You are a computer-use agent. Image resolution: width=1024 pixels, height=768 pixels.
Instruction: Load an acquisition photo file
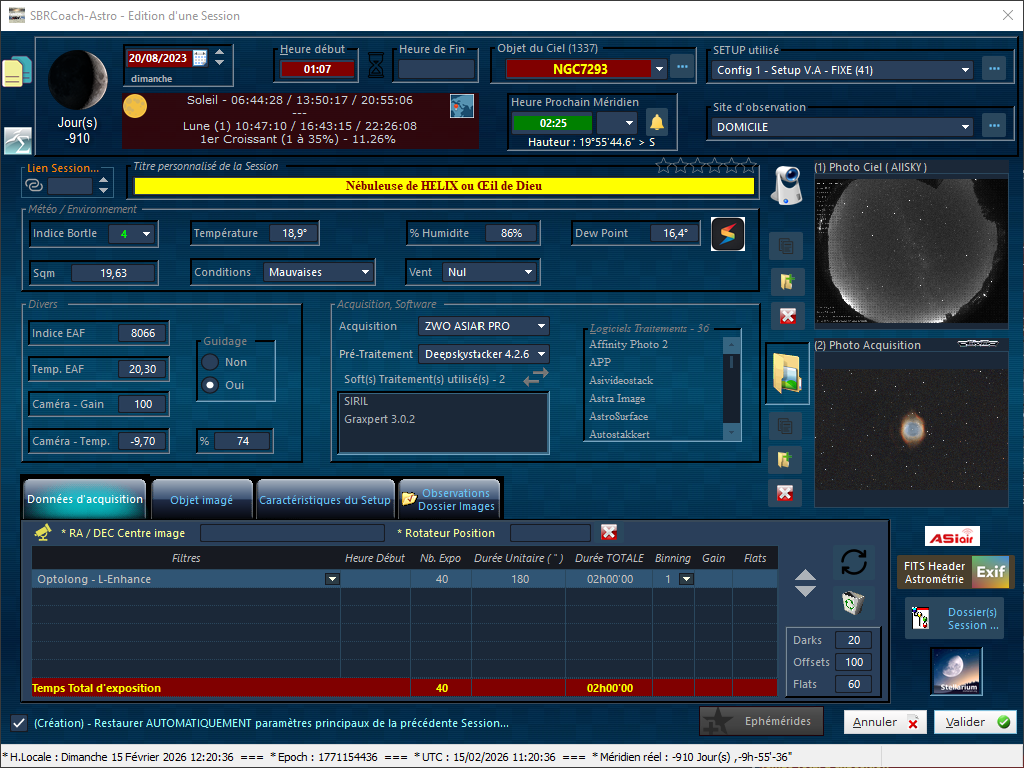pyautogui.click(x=785, y=459)
